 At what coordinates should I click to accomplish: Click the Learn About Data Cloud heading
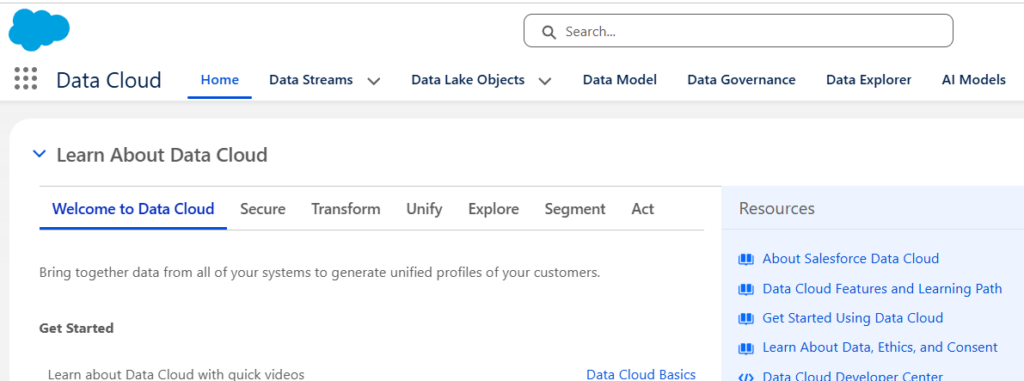(162, 155)
